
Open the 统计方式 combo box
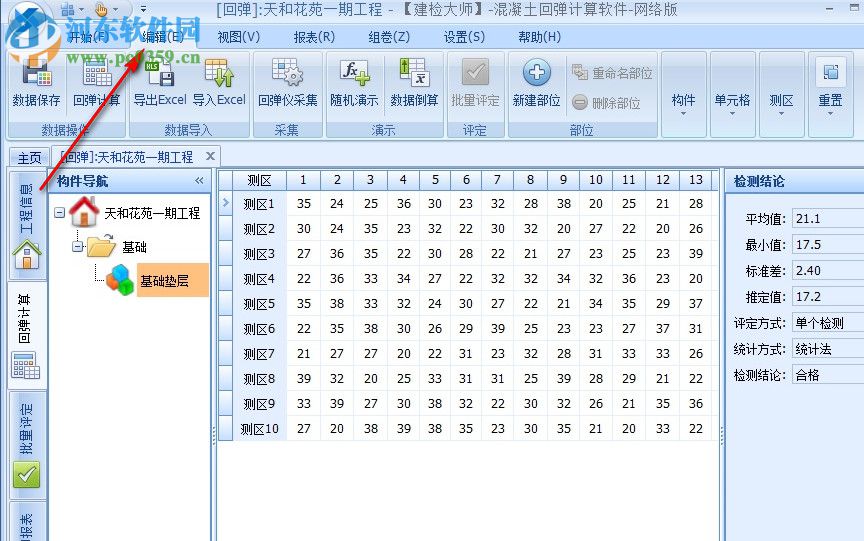828,349
